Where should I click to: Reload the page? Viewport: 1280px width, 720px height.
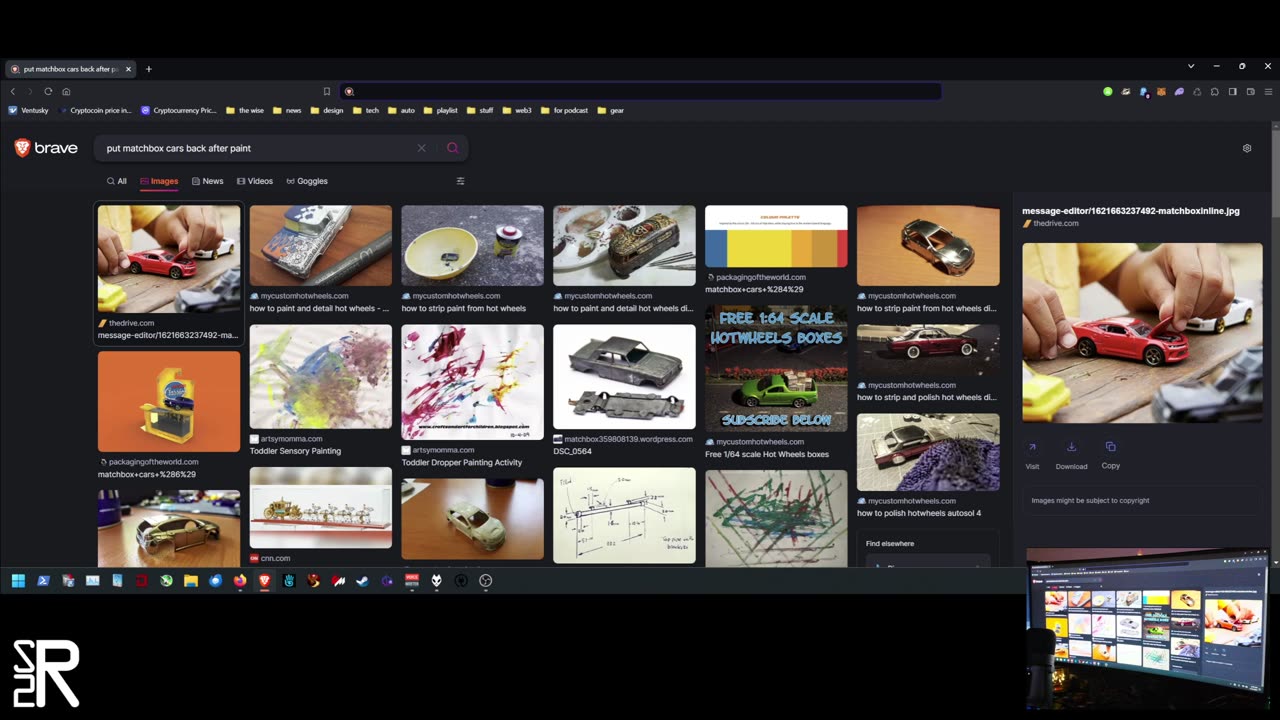[48, 91]
